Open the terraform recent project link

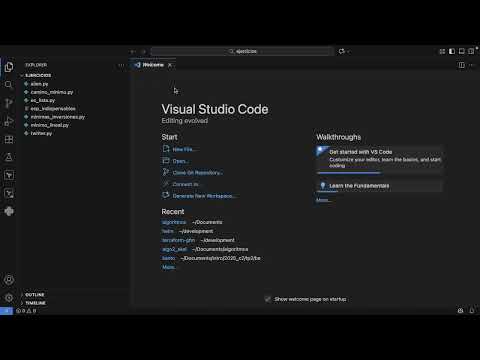click(x=178, y=240)
